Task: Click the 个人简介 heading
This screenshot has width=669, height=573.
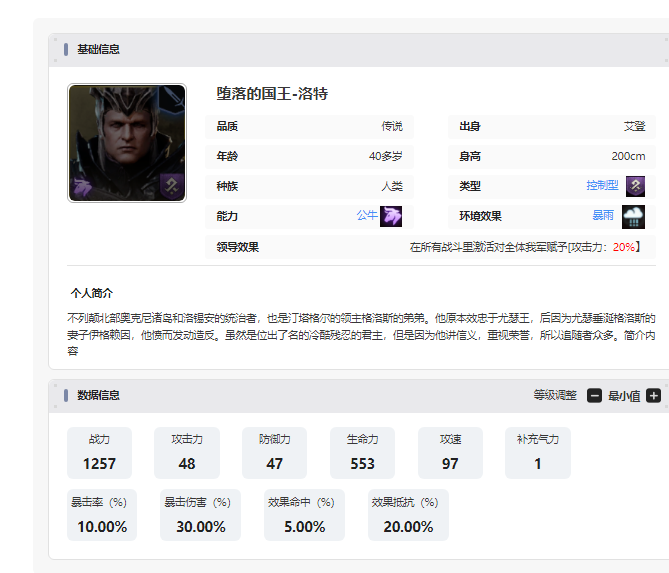Action: 92,293
